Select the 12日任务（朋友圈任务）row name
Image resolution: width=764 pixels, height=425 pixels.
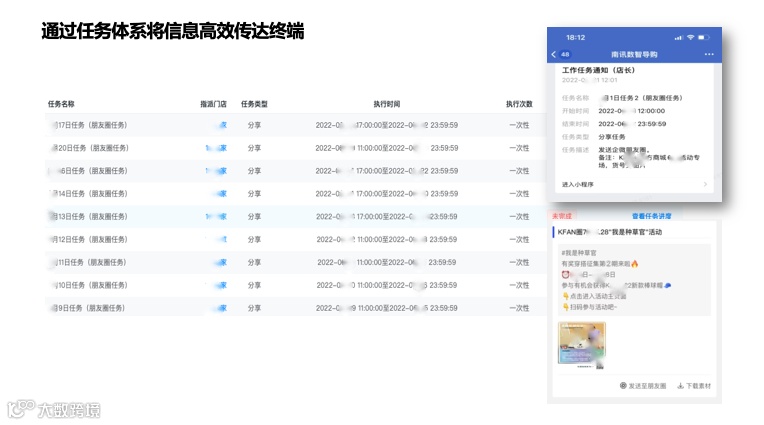(89, 240)
